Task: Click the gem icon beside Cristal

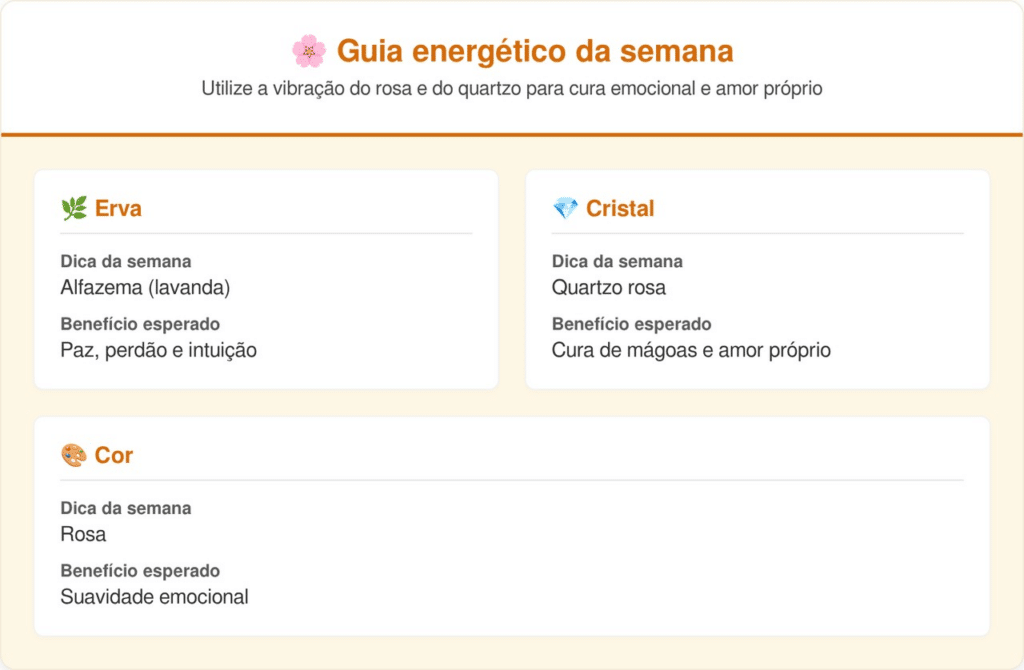Action: 565,208
